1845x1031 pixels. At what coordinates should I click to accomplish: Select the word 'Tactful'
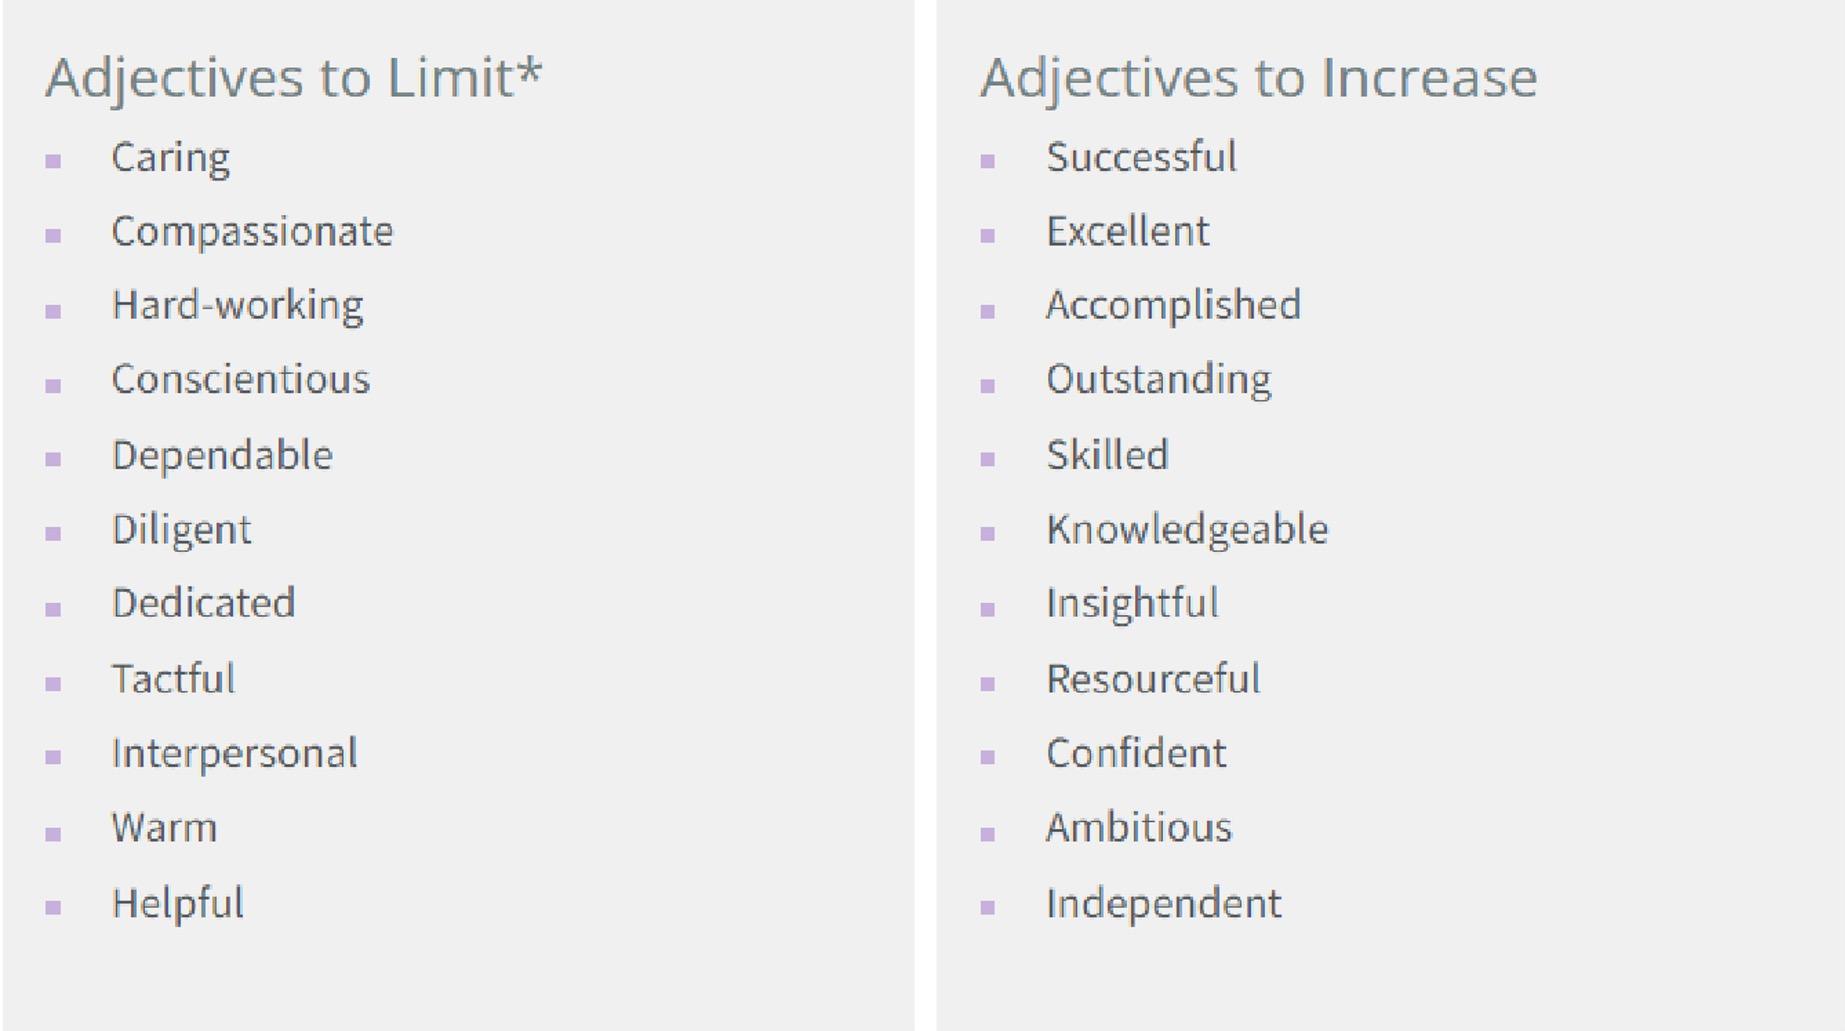pyautogui.click(x=174, y=678)
